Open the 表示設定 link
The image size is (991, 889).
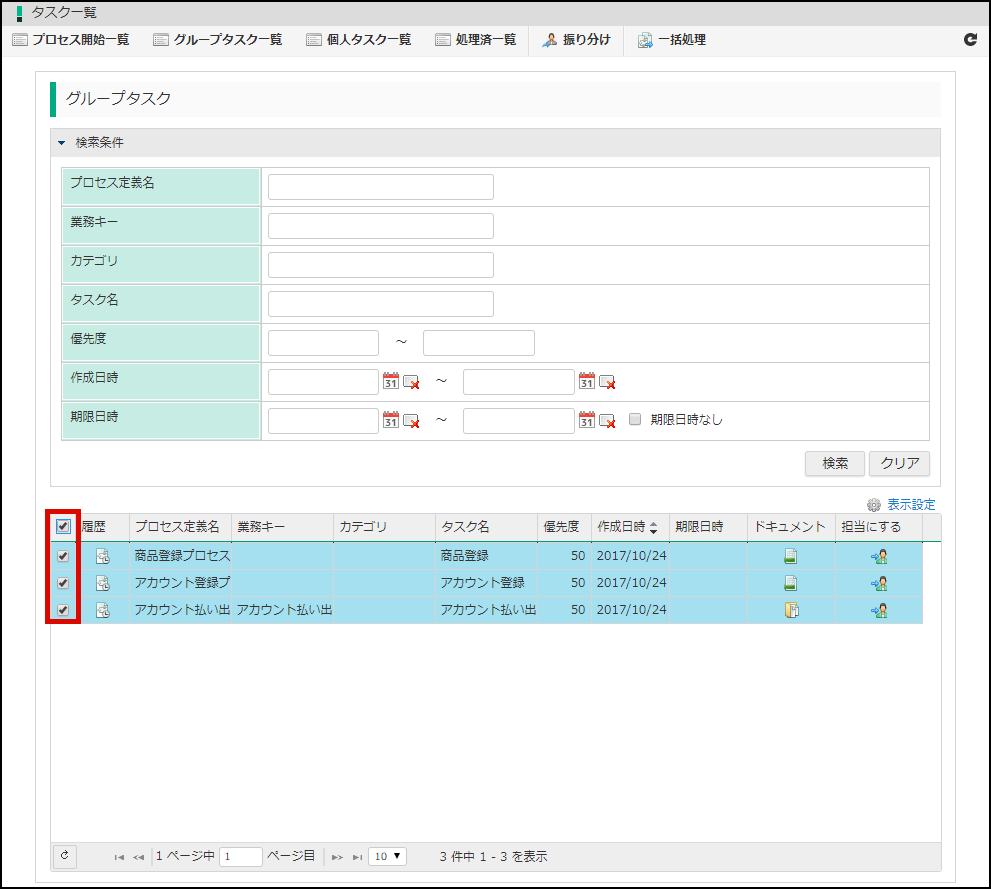tap(910, 505)
